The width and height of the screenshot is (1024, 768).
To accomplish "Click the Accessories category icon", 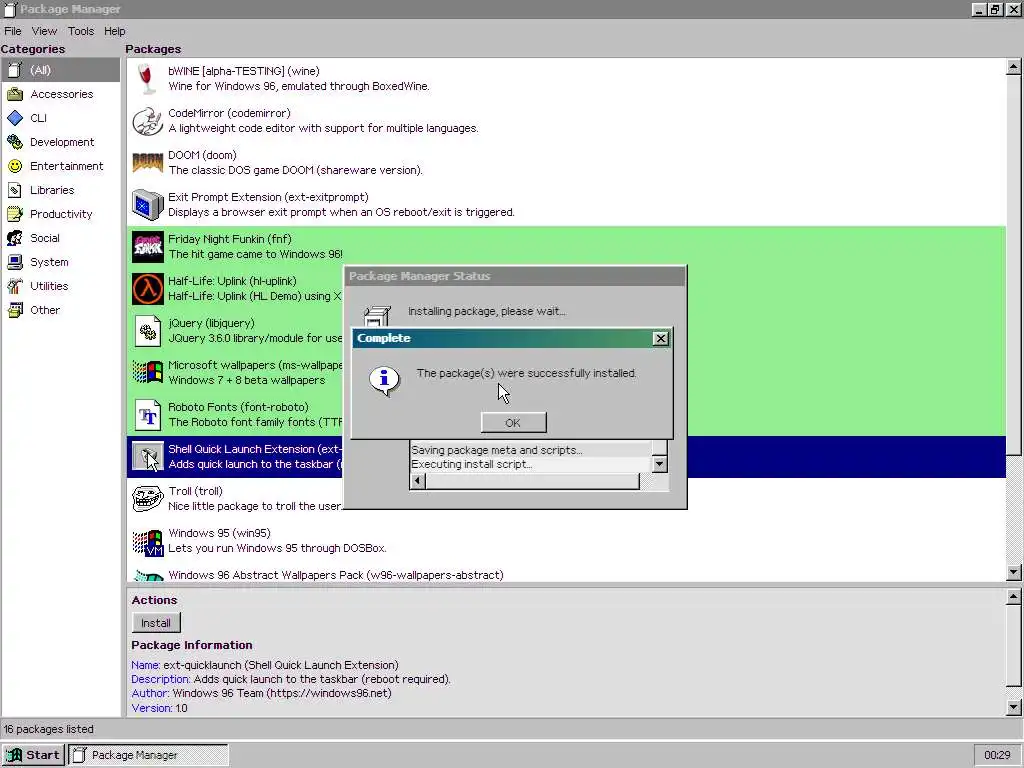I will (15, 94).
